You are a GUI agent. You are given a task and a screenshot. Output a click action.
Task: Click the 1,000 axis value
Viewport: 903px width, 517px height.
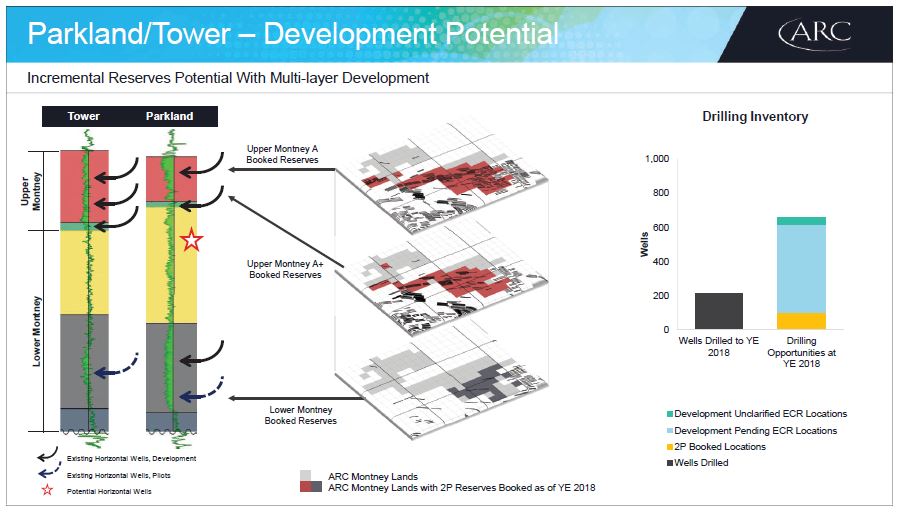click(x=657, y=159)
